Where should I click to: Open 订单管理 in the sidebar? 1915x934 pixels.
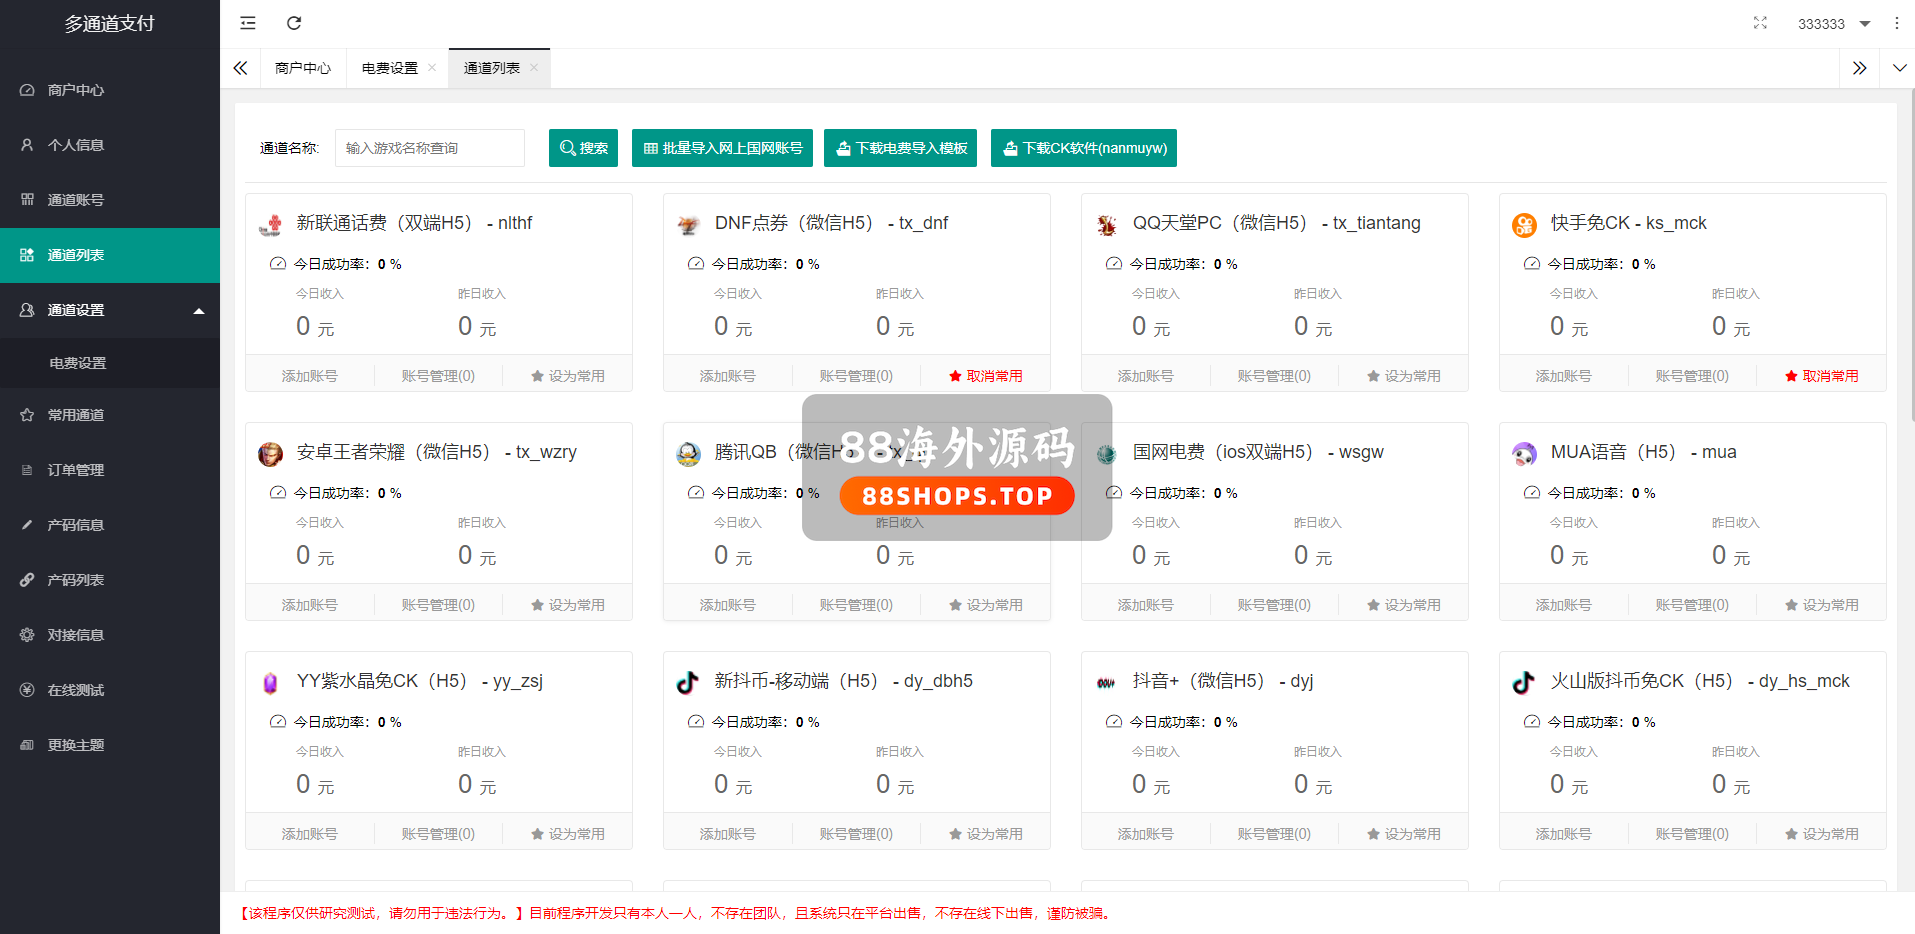(76, 470)
